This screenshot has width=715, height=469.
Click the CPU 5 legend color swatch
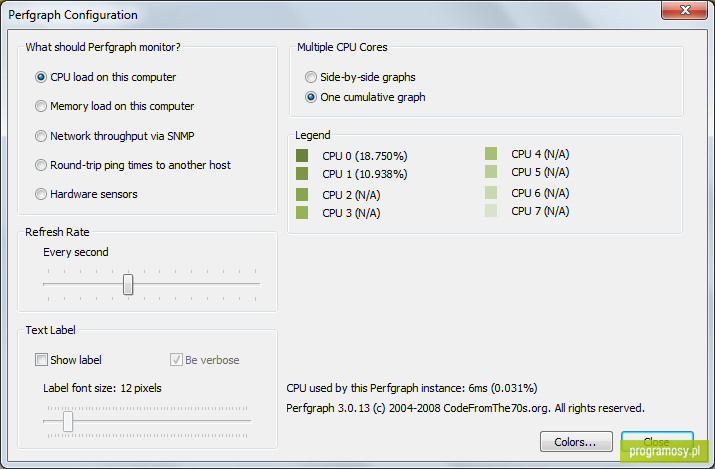[491, 171]
